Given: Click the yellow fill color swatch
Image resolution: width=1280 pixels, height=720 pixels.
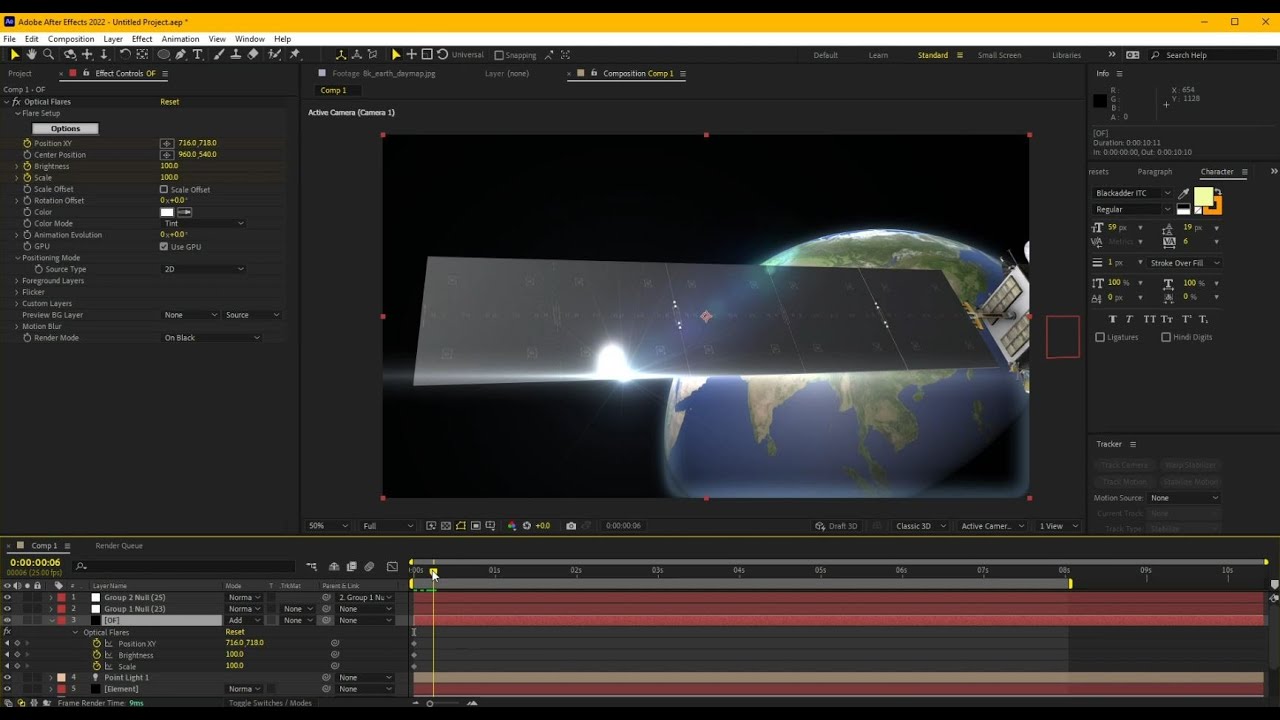Looking at the screenshot, I should click(1203, 196).
